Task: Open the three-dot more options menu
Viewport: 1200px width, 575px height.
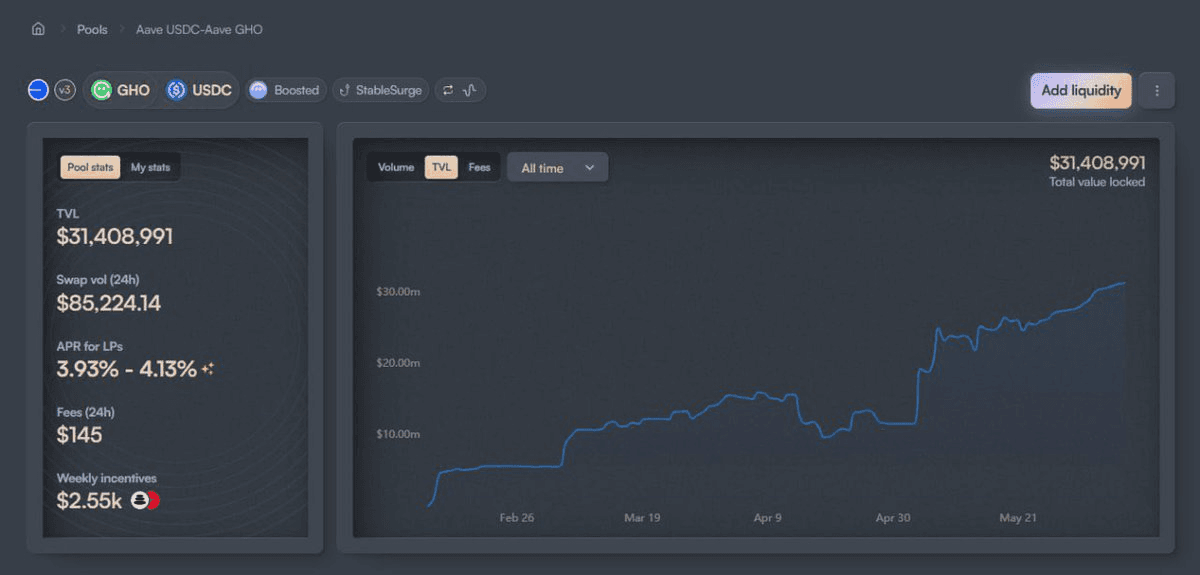Action: coord(1157,90)
